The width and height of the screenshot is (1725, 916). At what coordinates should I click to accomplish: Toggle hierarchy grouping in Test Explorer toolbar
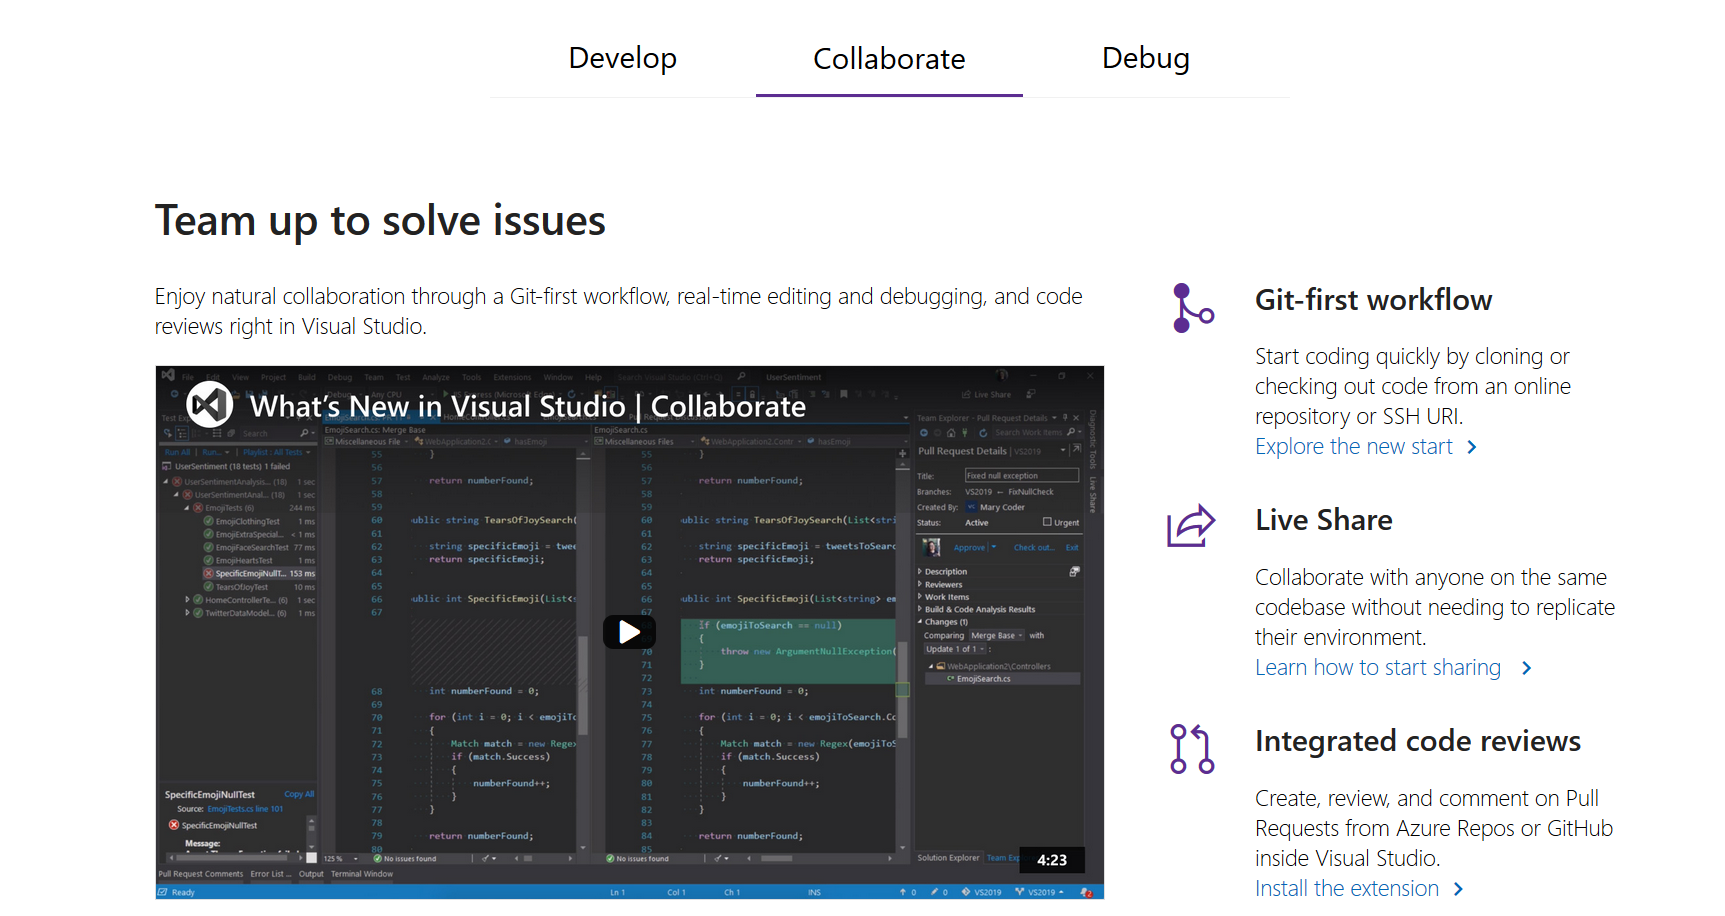click(181, 433)
